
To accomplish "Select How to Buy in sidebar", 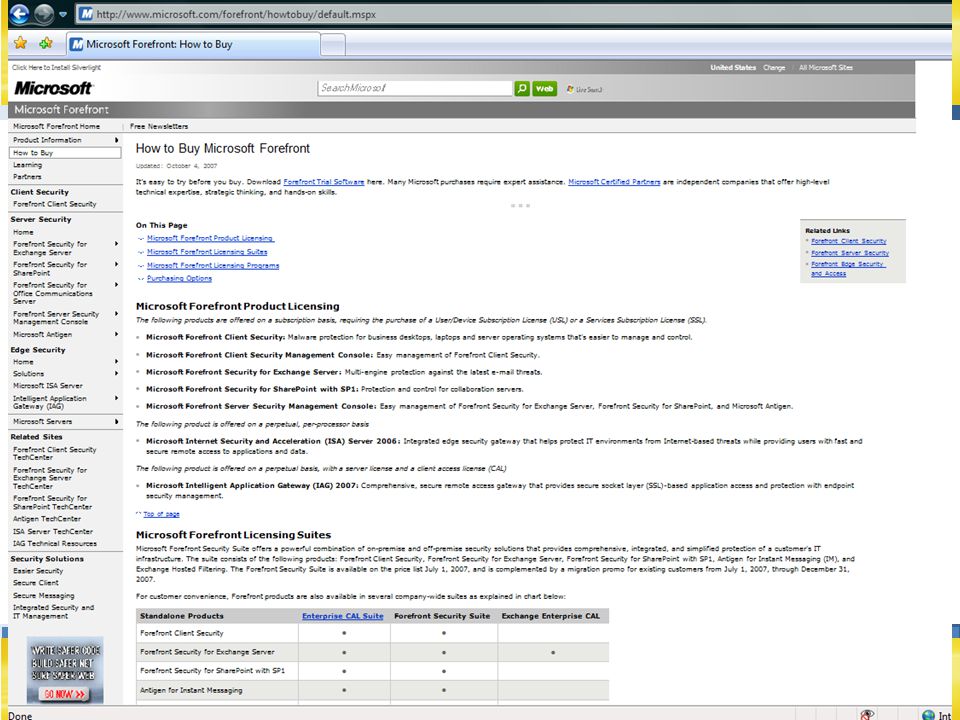I will click(x=65, y=152).
